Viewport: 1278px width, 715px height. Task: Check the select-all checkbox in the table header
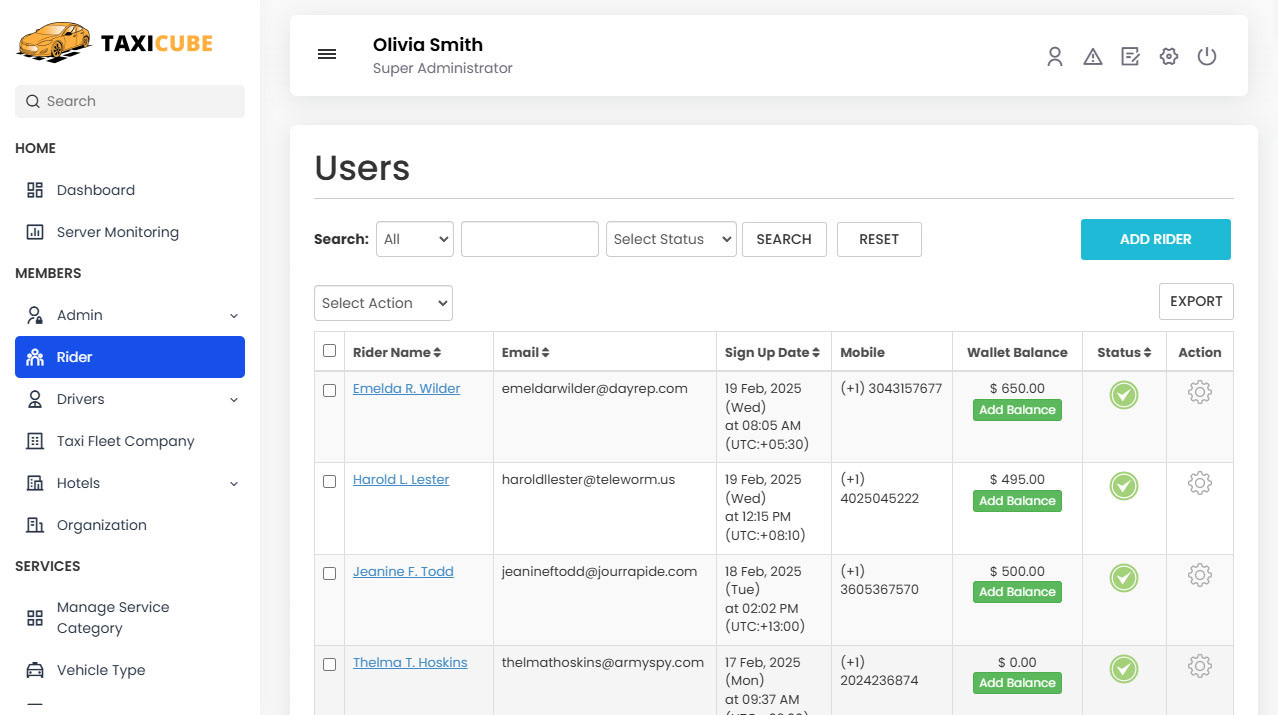pos(329,351)
